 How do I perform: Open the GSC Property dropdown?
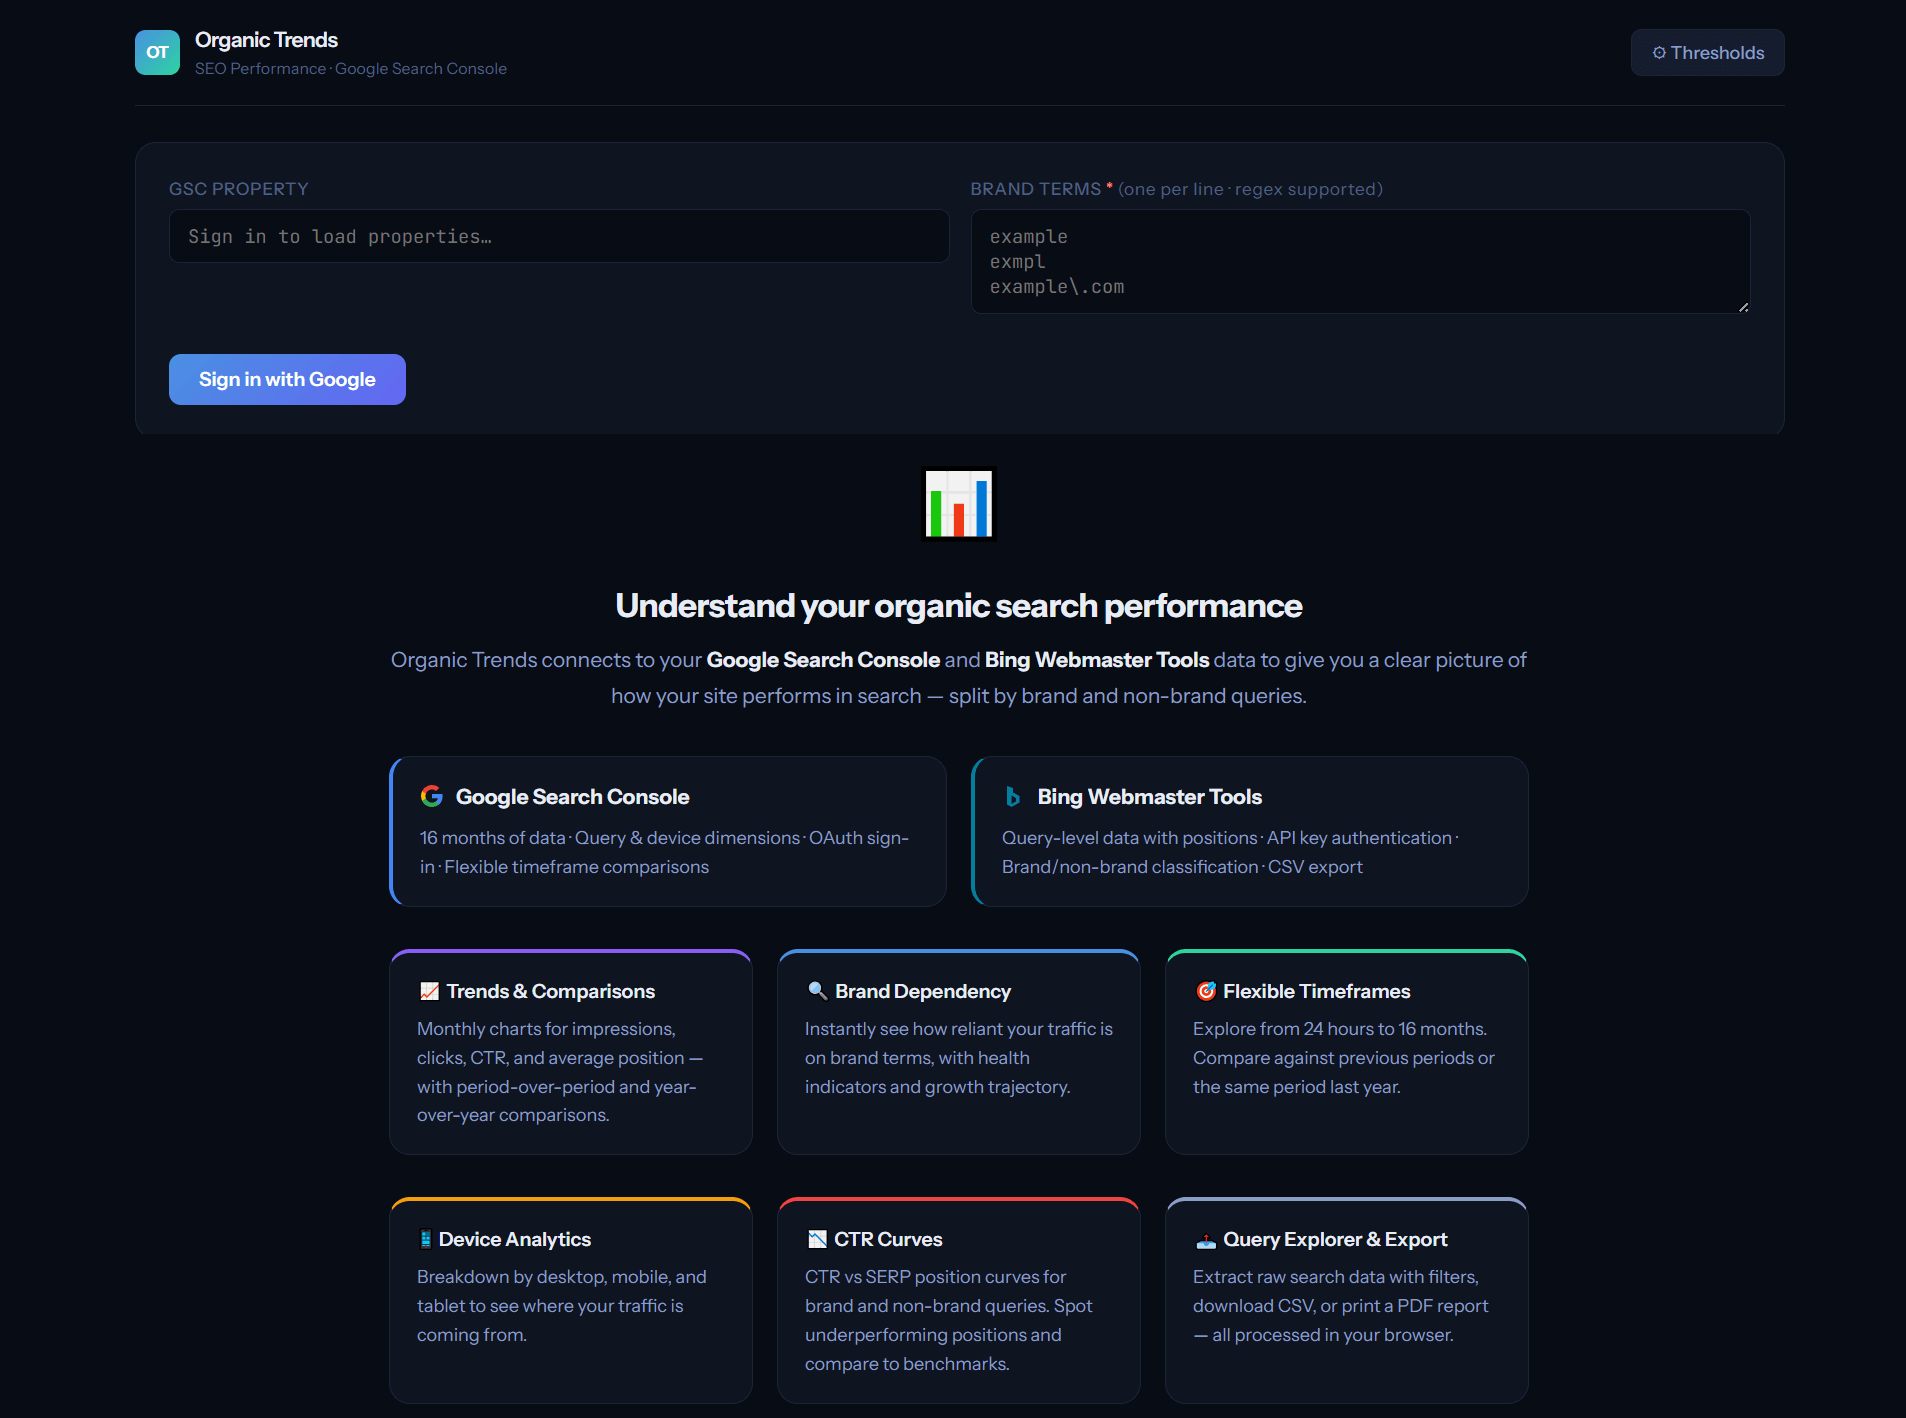click(x=558, y=237)
